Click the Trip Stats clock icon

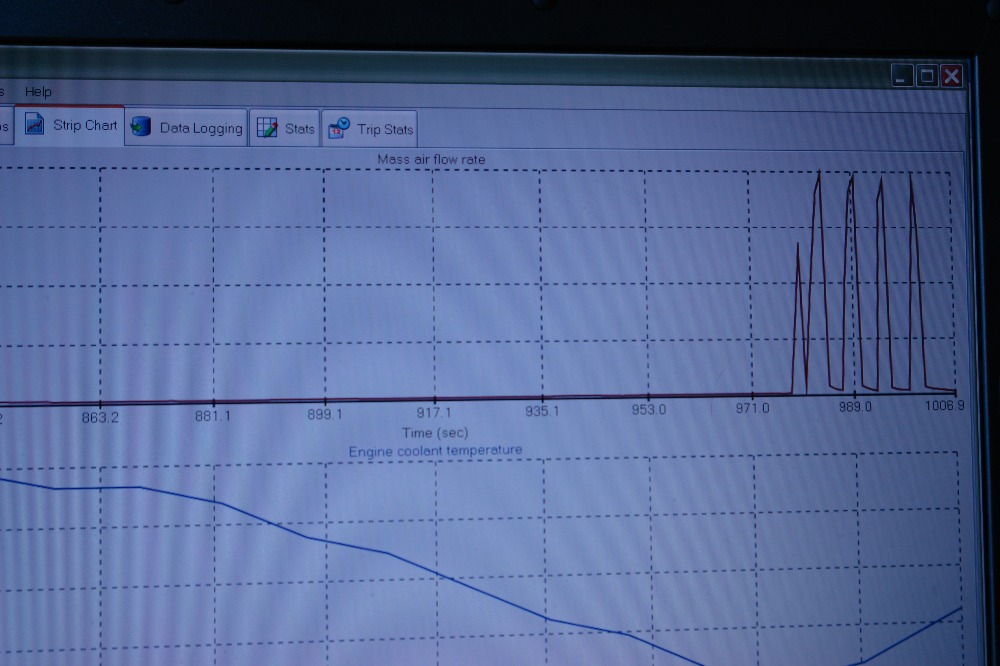pos(339,128)
